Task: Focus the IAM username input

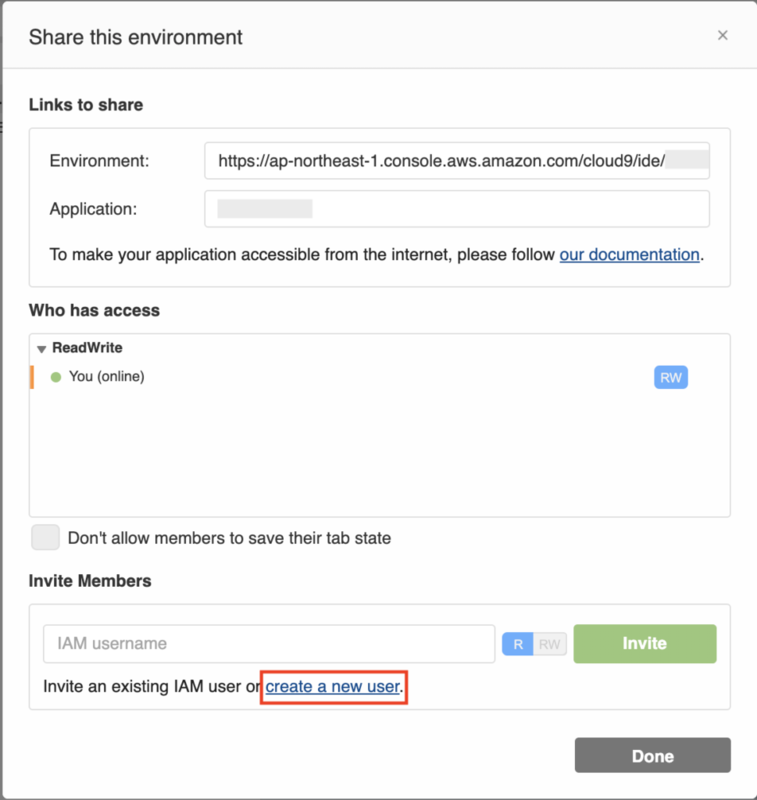Action: [x=268, y=644]
